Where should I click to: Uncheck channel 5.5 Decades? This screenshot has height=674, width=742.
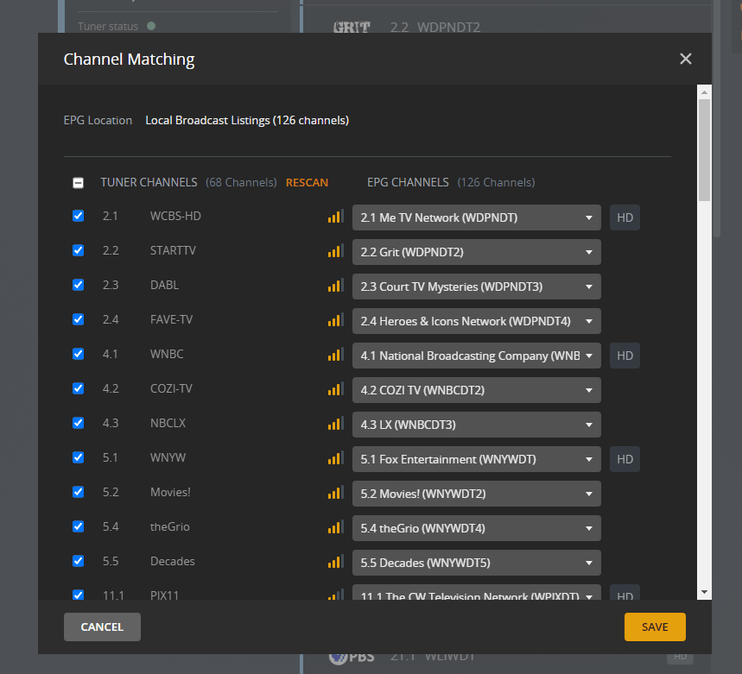[x=78, y=561]
